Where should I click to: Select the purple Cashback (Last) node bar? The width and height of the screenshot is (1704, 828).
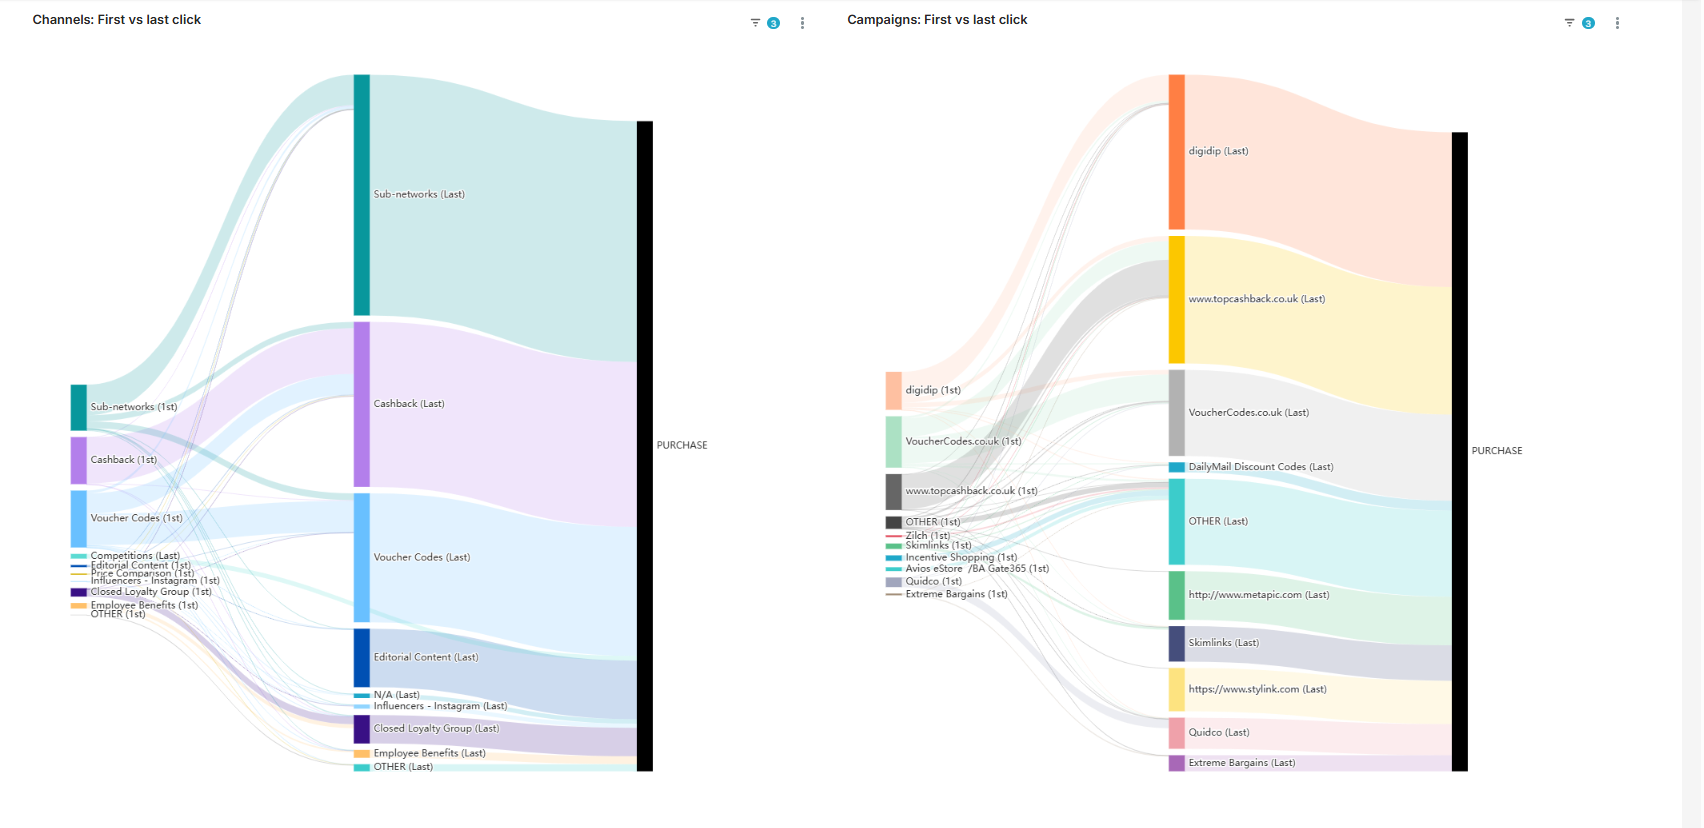361,404
